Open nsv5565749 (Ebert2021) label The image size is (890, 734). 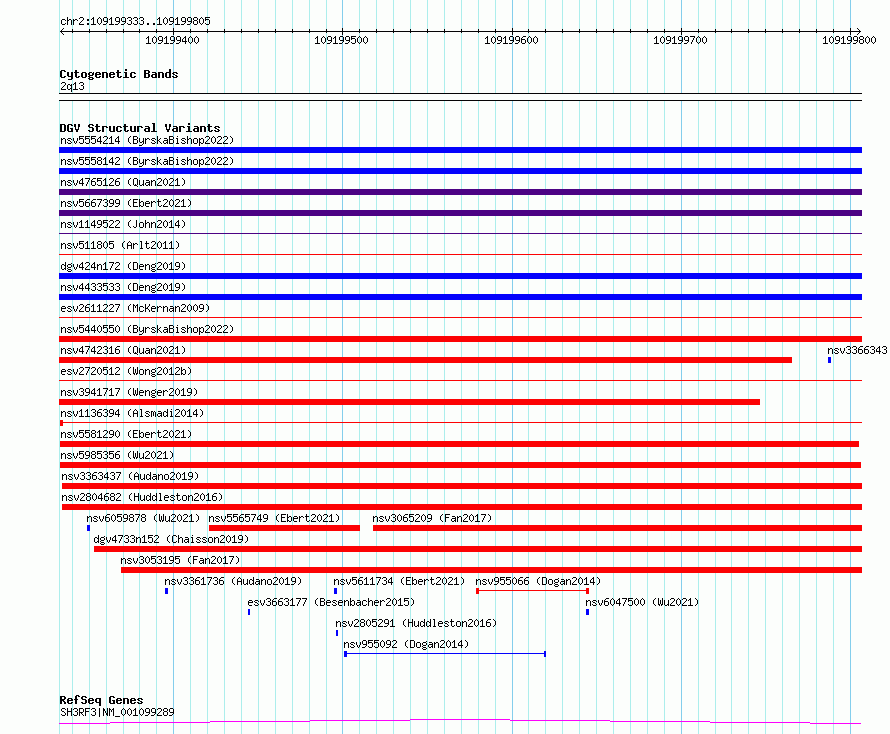click(x=274, y=518)
